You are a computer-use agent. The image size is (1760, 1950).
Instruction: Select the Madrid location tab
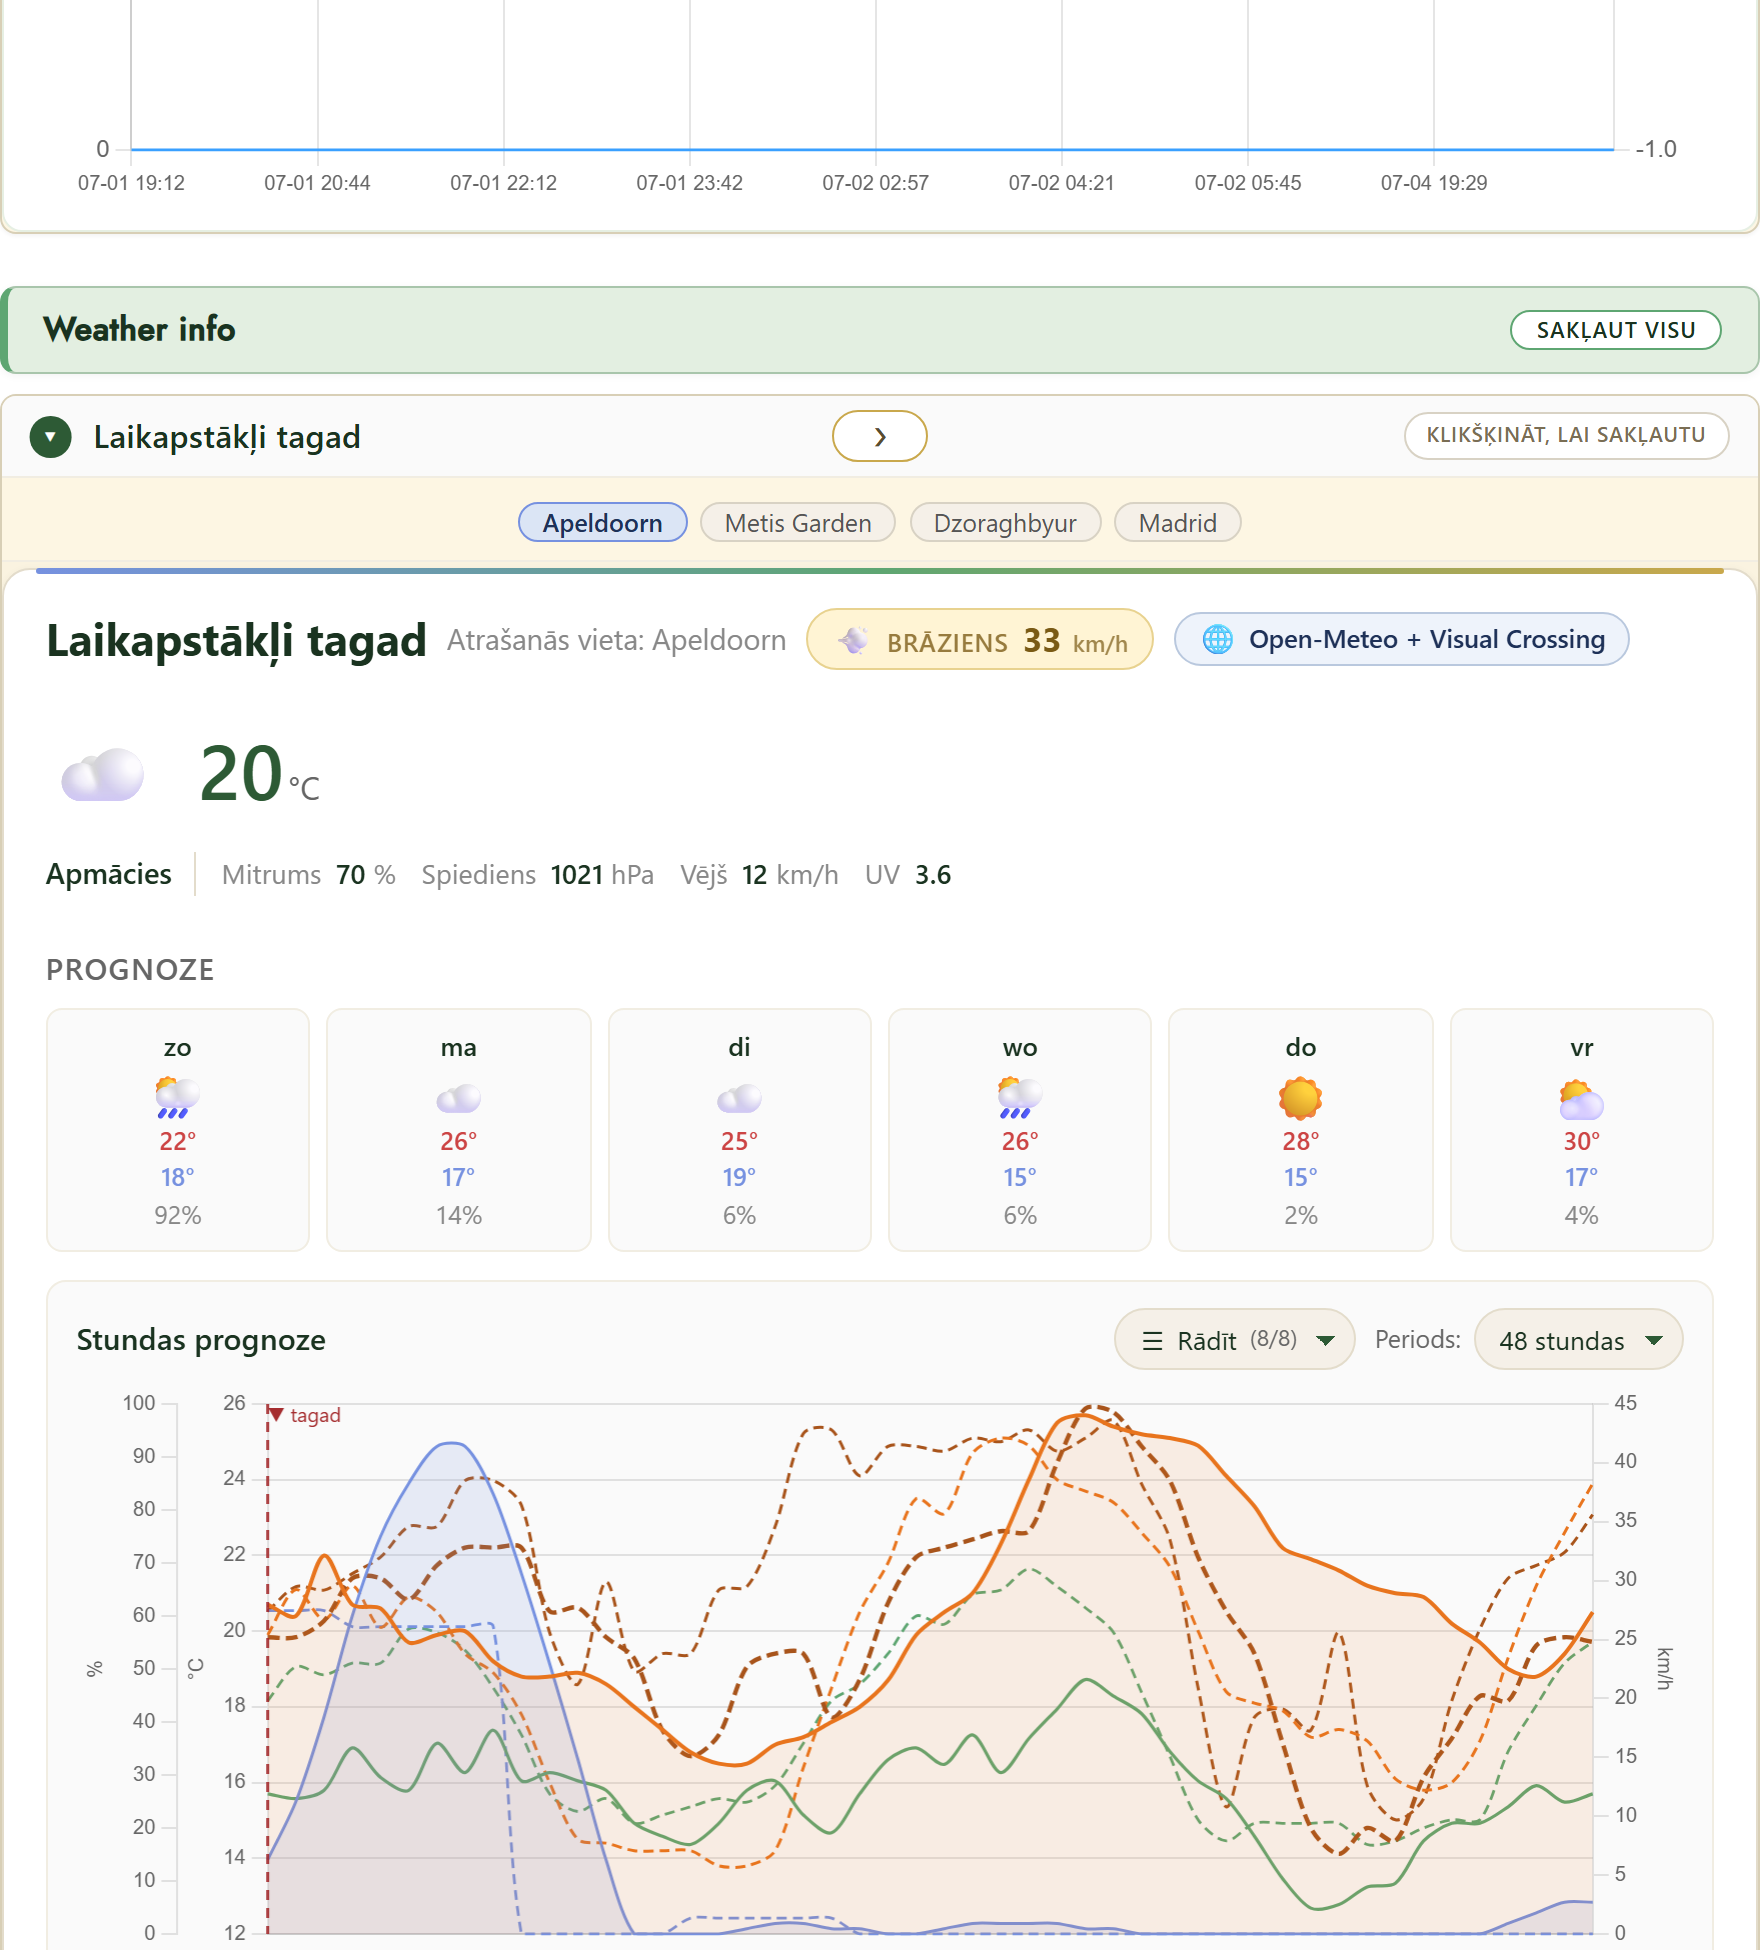(1177, 522)
